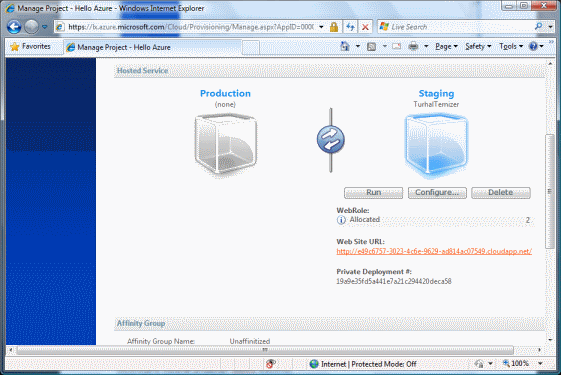Click the Run button
The width and height of the screenshot is (561, 375).
pos(374,193)
